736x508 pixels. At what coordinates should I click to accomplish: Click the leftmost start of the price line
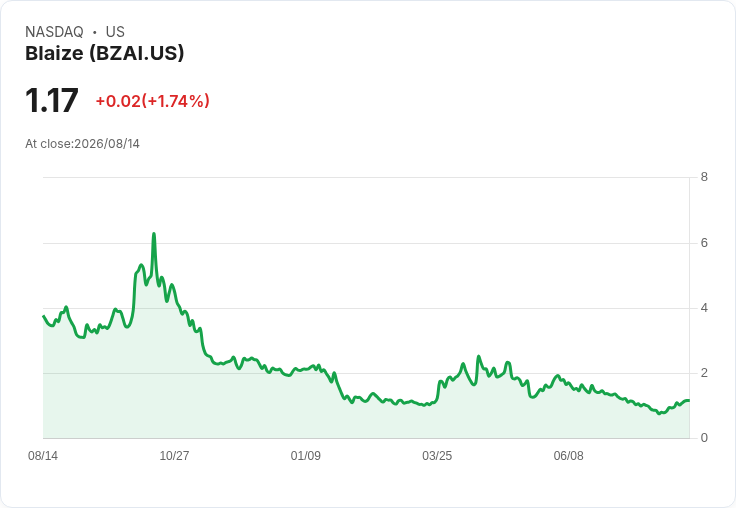pyautogui.click(x=44, y=316)
